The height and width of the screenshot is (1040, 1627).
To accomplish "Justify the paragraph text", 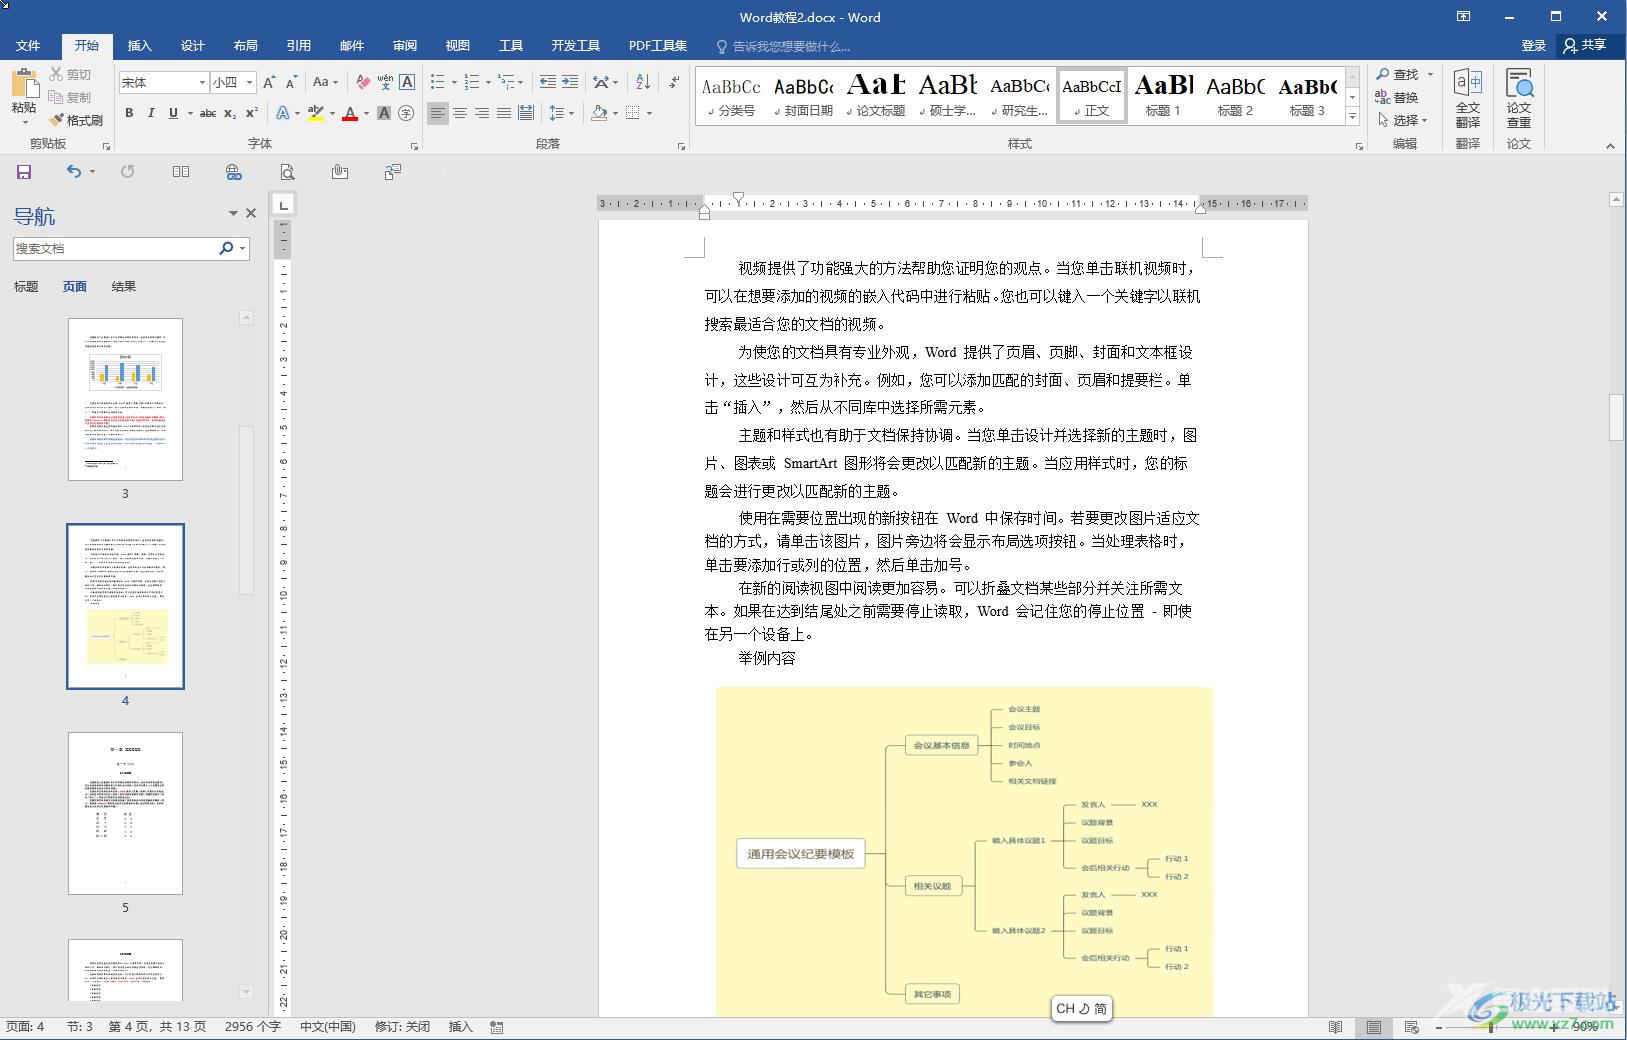I will click(504, 113).
